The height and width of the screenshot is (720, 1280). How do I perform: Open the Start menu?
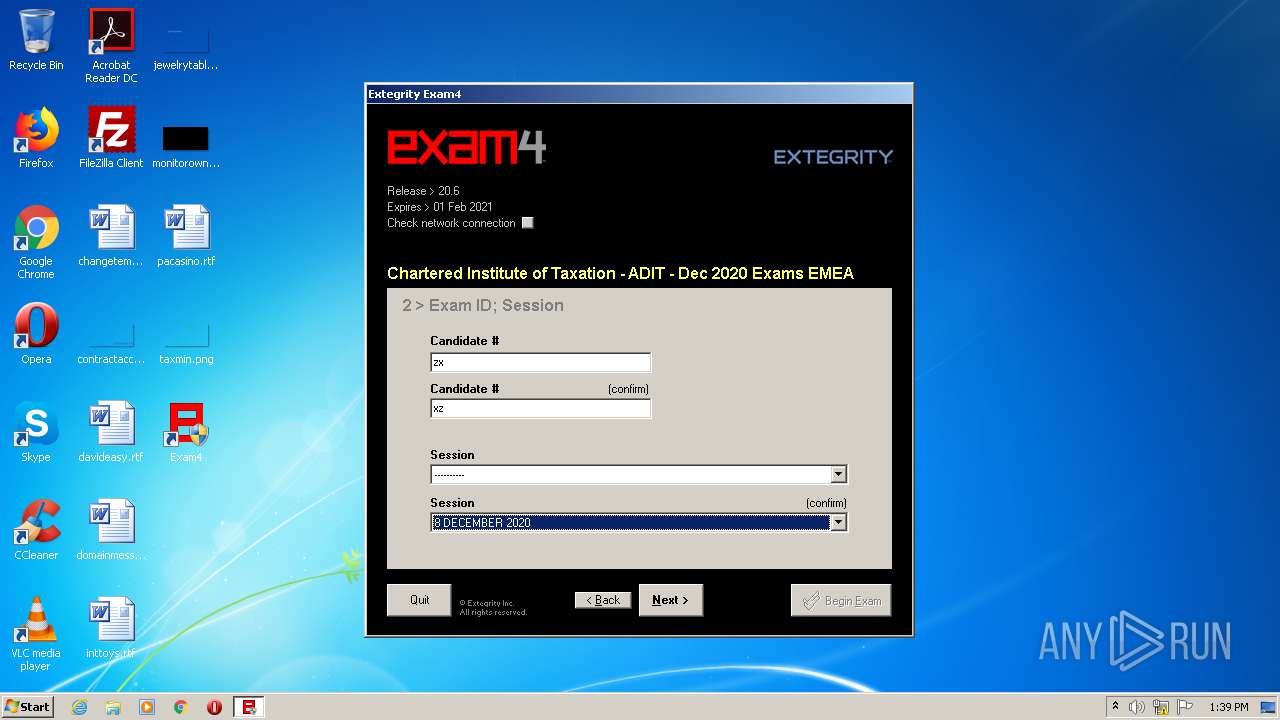tap(28, 707)
